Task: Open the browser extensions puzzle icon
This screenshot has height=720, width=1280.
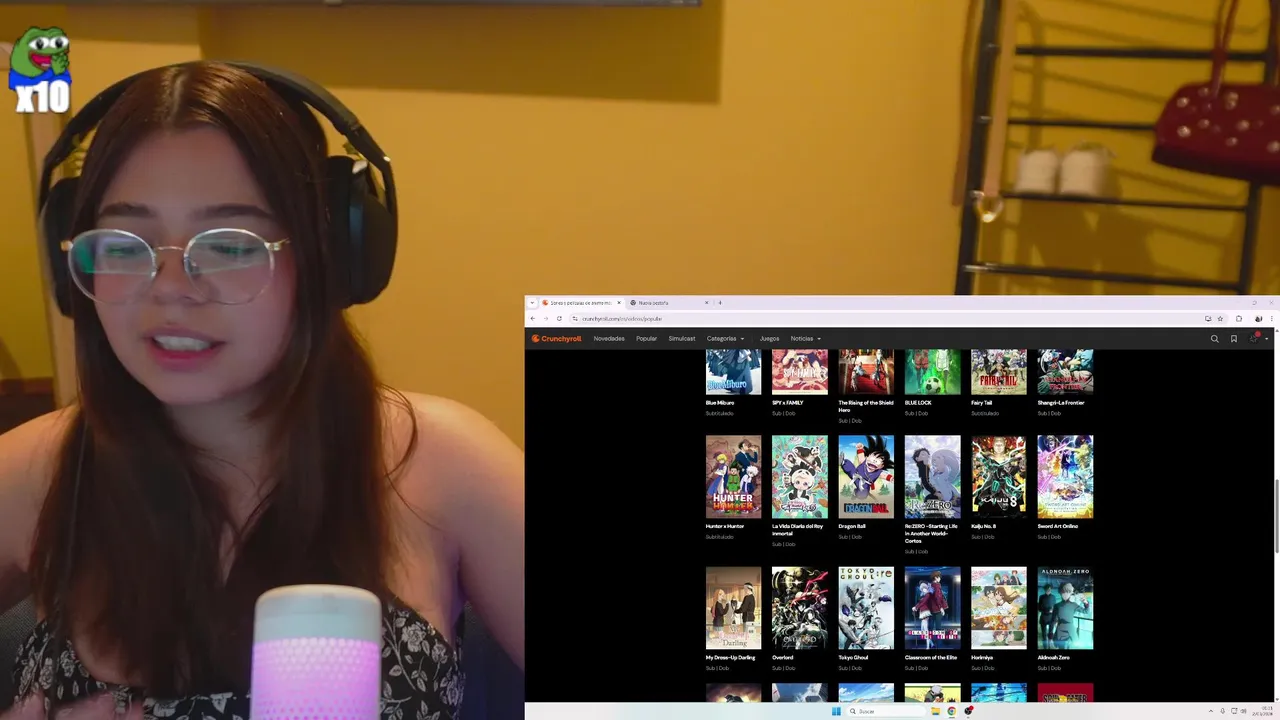Action: point(1239,318)
